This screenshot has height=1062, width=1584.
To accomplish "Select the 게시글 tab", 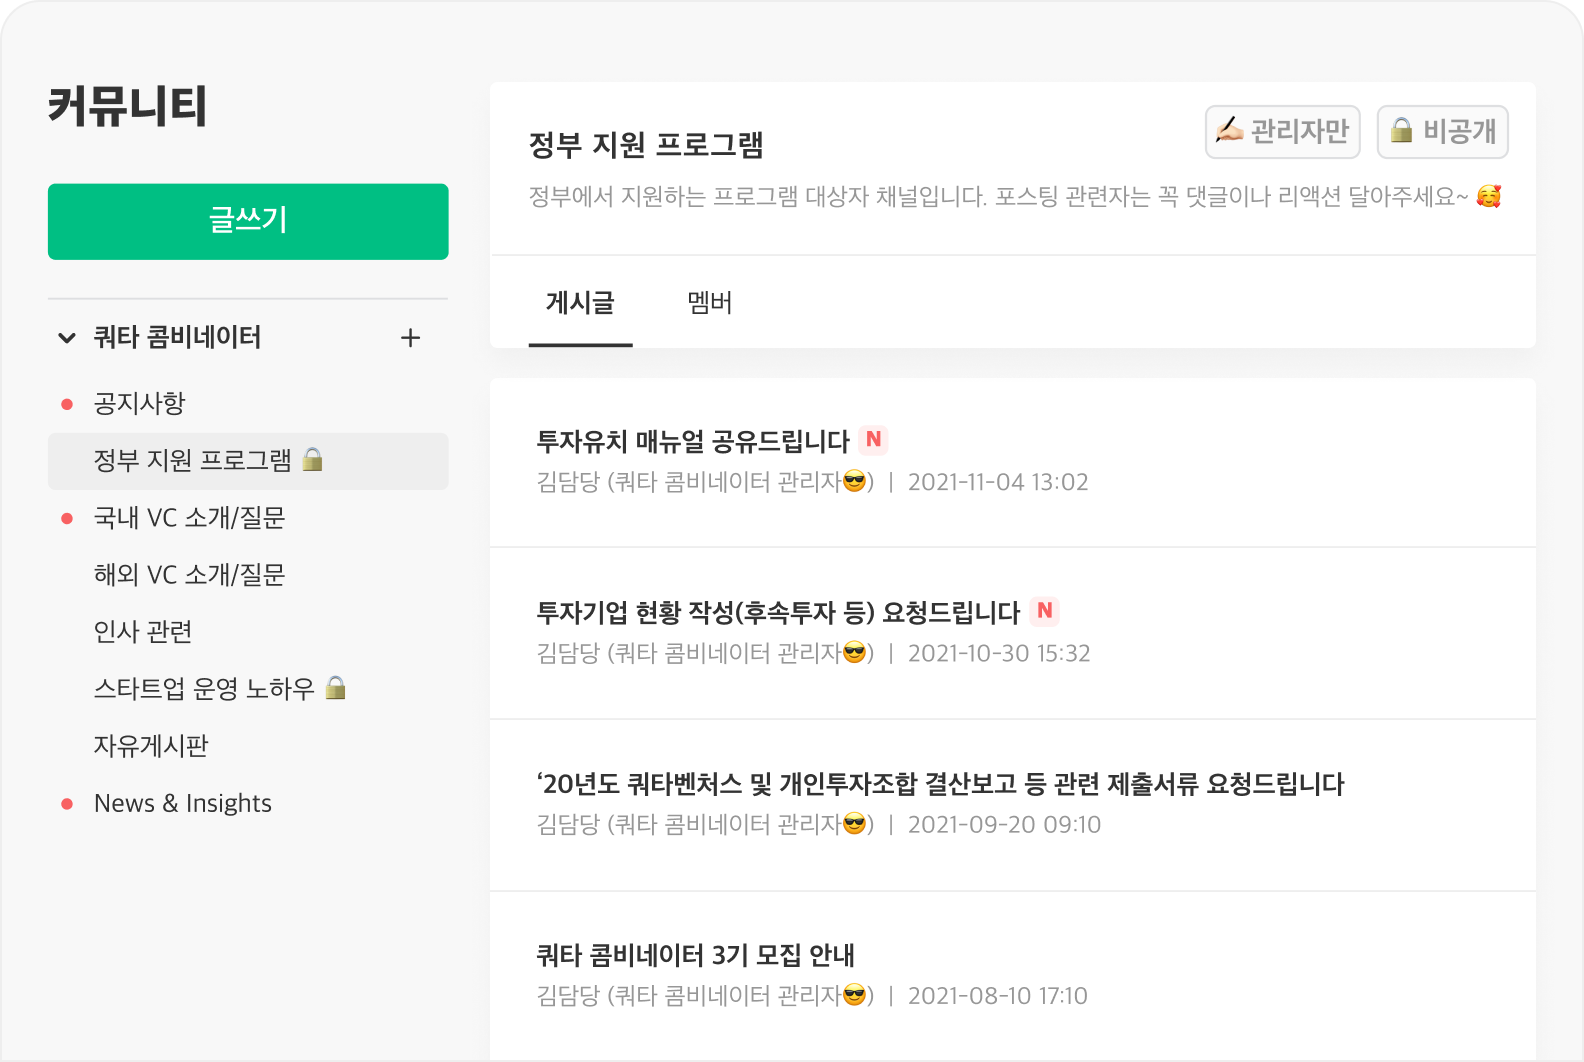I will (x=580, y=303).
